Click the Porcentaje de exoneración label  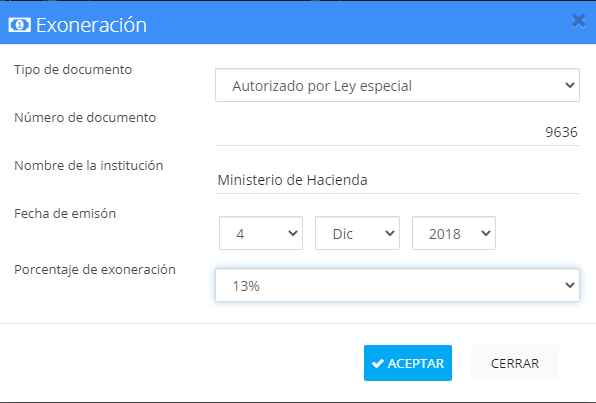coord(95,270)
